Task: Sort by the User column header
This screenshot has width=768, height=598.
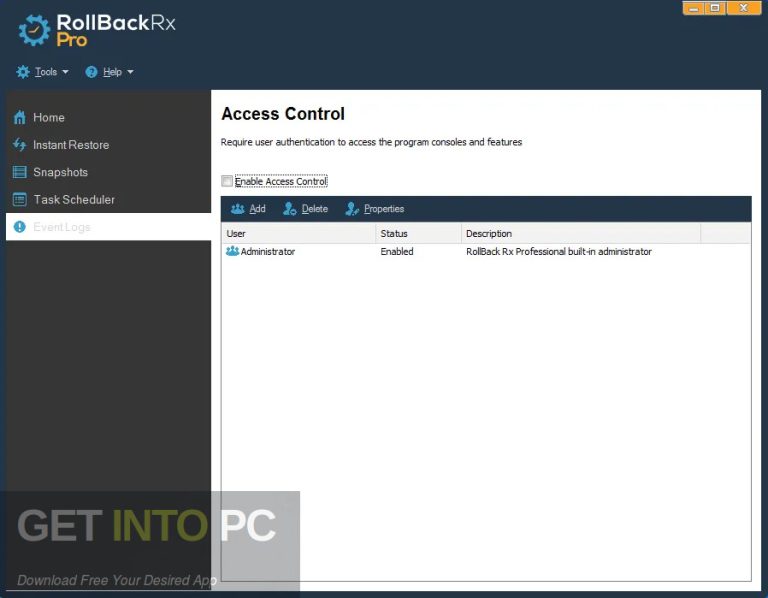Action: [x=298, y=234]
